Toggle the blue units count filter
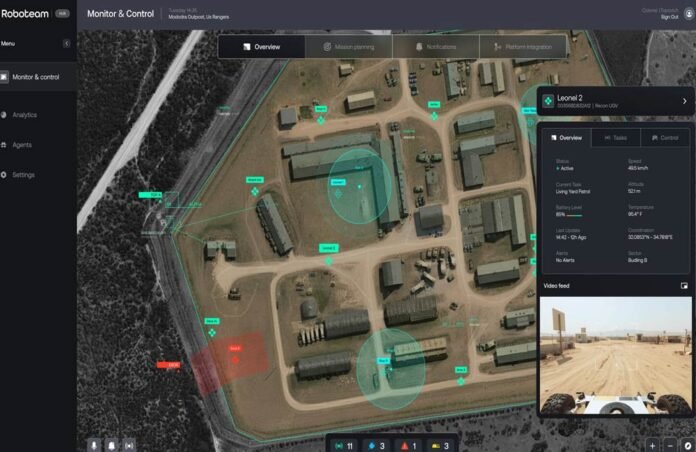 [x=373, y=443]
